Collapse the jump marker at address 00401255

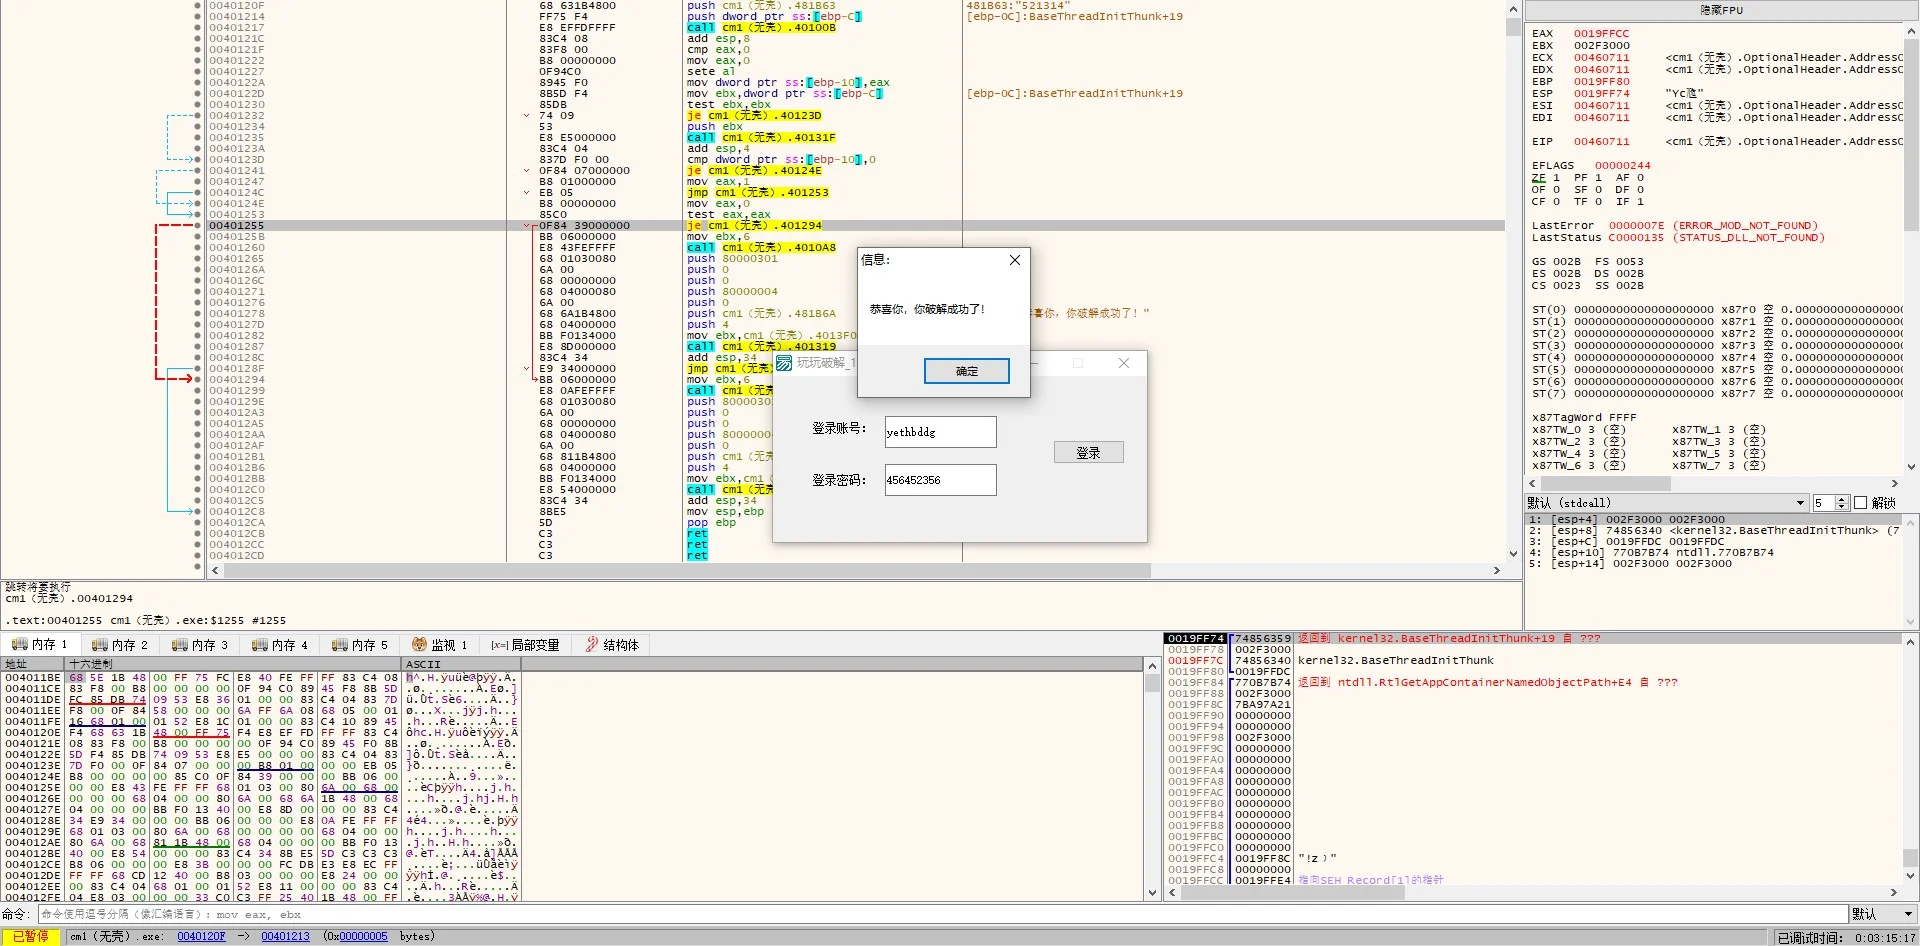pyautogui.click(x=527, y=226)
